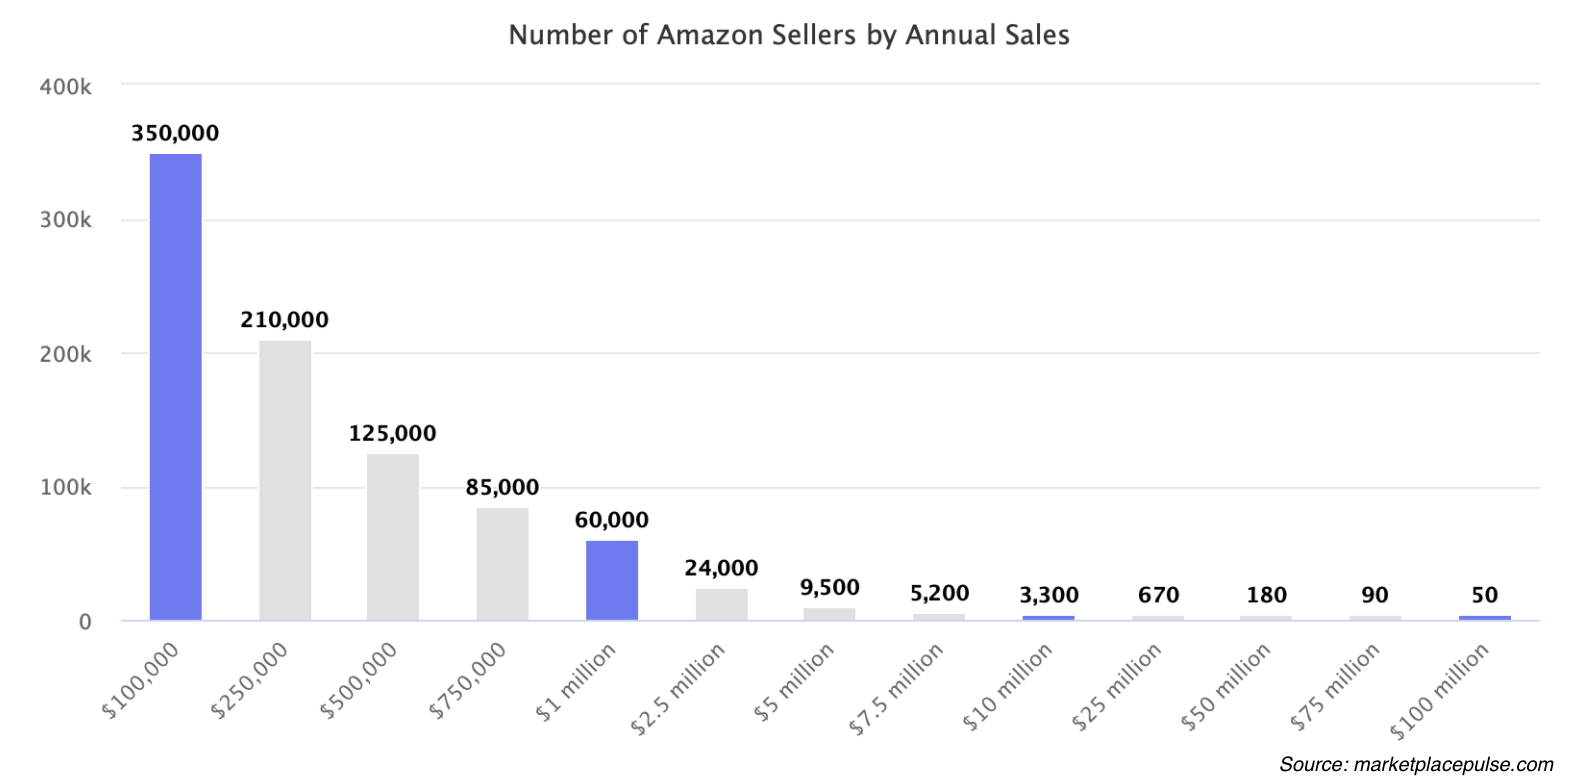
Task: Click the 3,300 data label
Action: (x=1049, y=595)
